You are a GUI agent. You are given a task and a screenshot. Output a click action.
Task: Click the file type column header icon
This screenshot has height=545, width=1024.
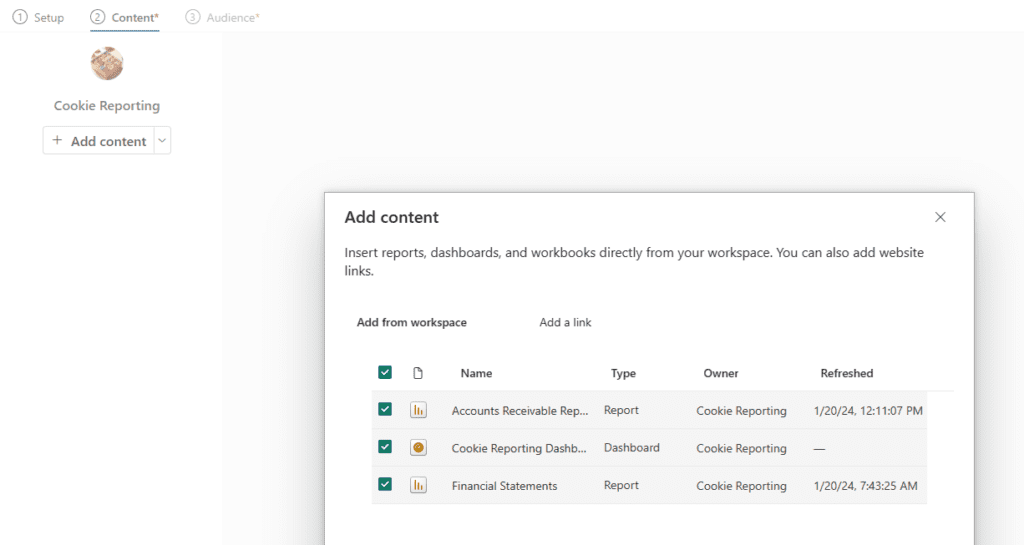[x=418, y=373]
